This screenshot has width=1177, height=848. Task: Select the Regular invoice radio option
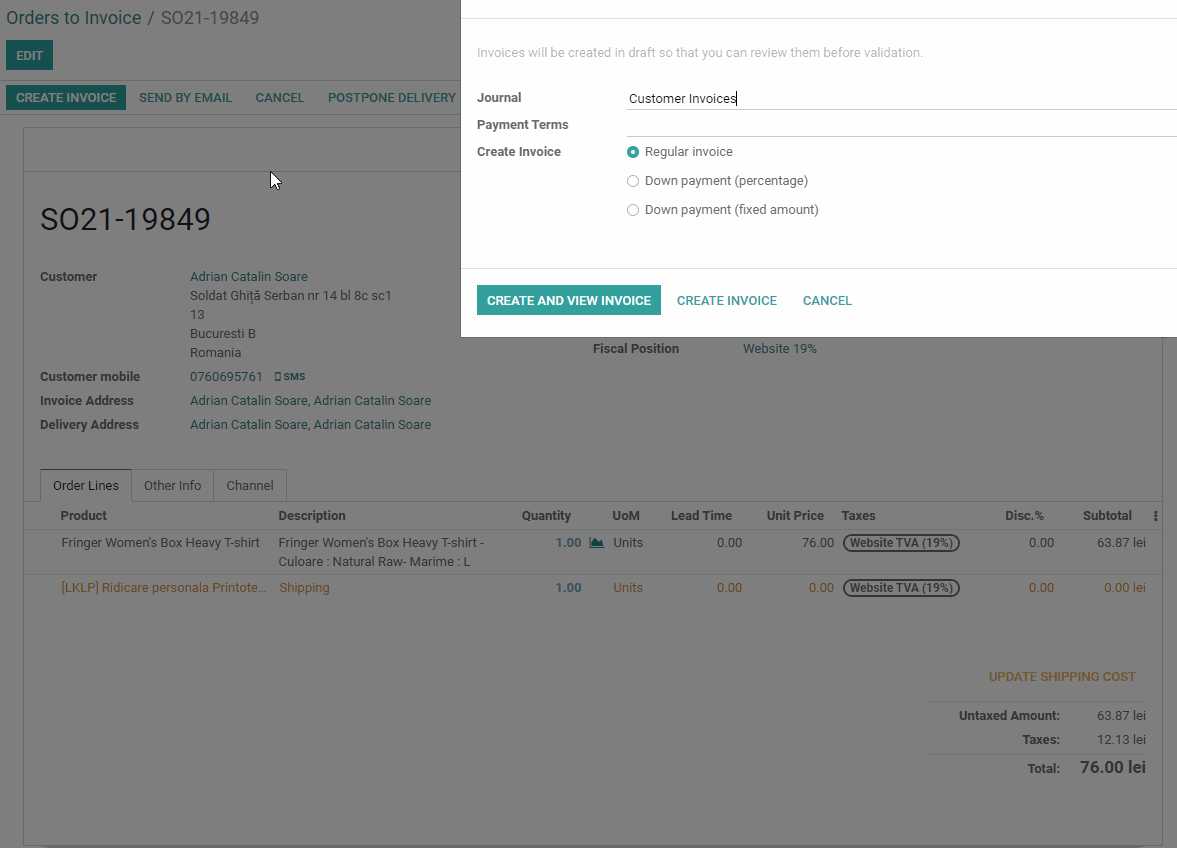pyautogui.click(x=633, y=152)
